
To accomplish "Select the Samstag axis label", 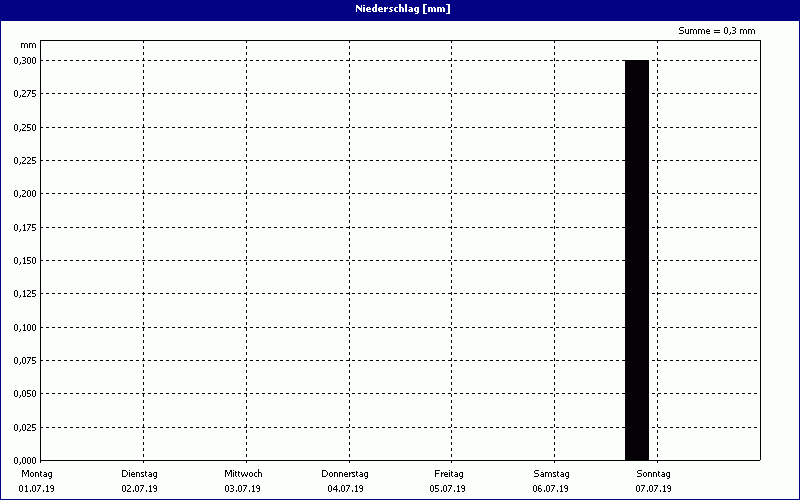I will (551, 473).
